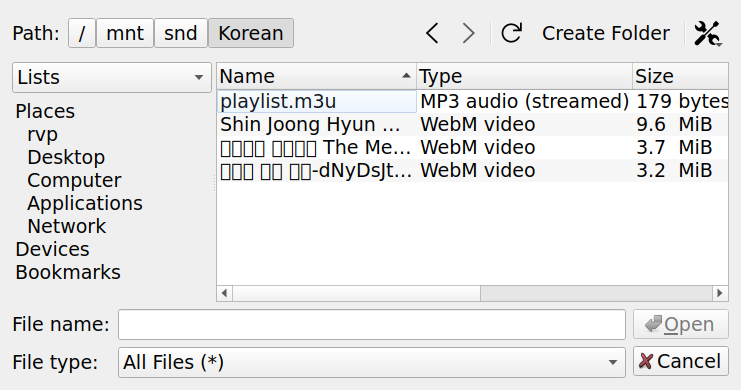741x390 pixels.
Task: Open Computer in Places
Action: coord(74,180)
